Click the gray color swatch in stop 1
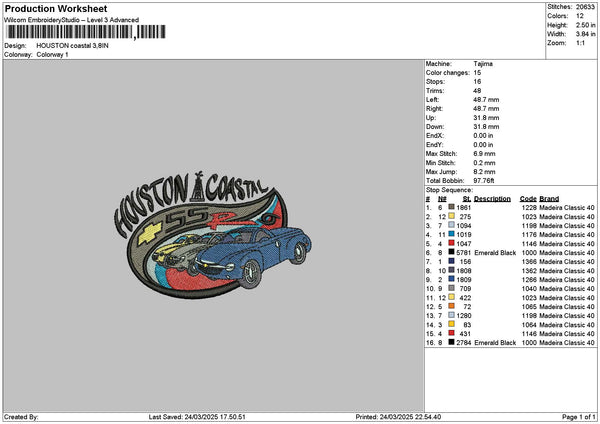Screen dimensions: 600x424 (x=451, y=207)
